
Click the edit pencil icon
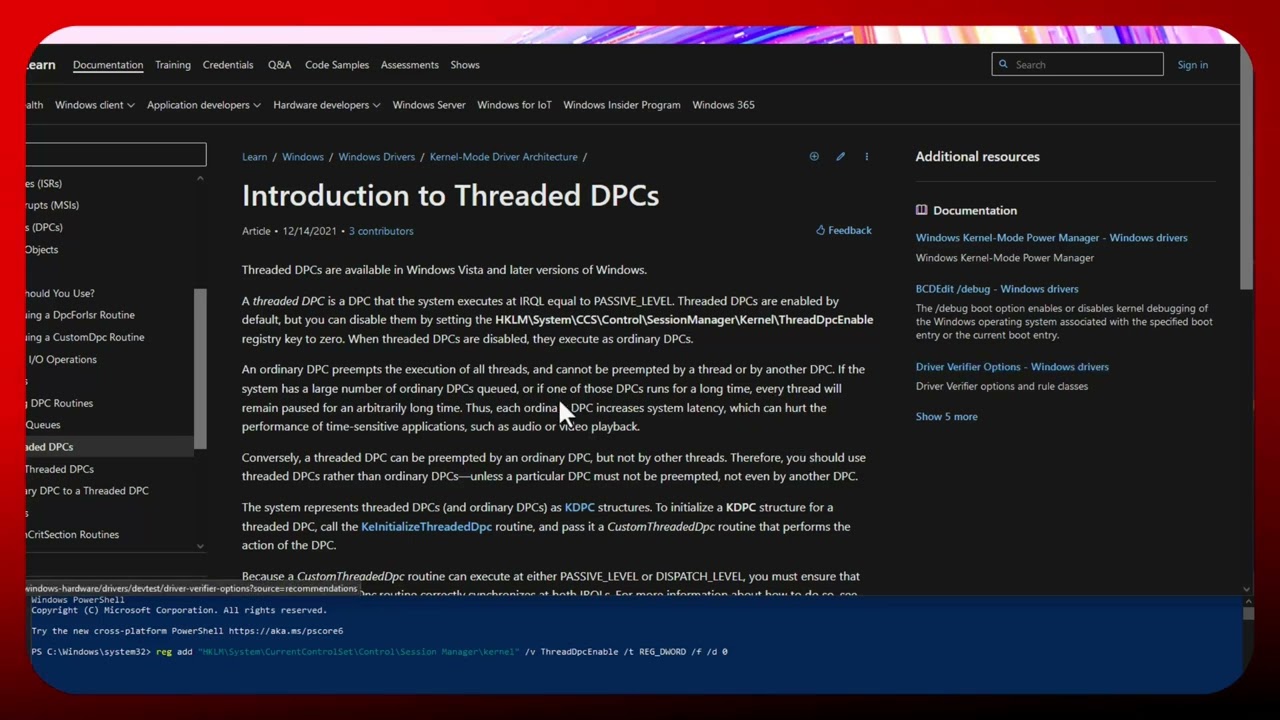click(840, 156)
